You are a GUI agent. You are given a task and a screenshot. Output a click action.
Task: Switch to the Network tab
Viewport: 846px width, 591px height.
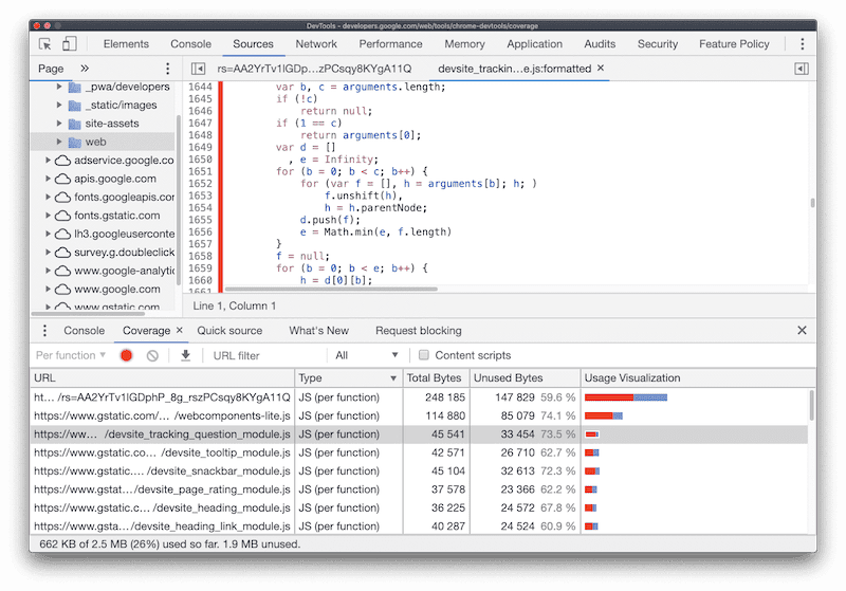(x=316, y=44)
